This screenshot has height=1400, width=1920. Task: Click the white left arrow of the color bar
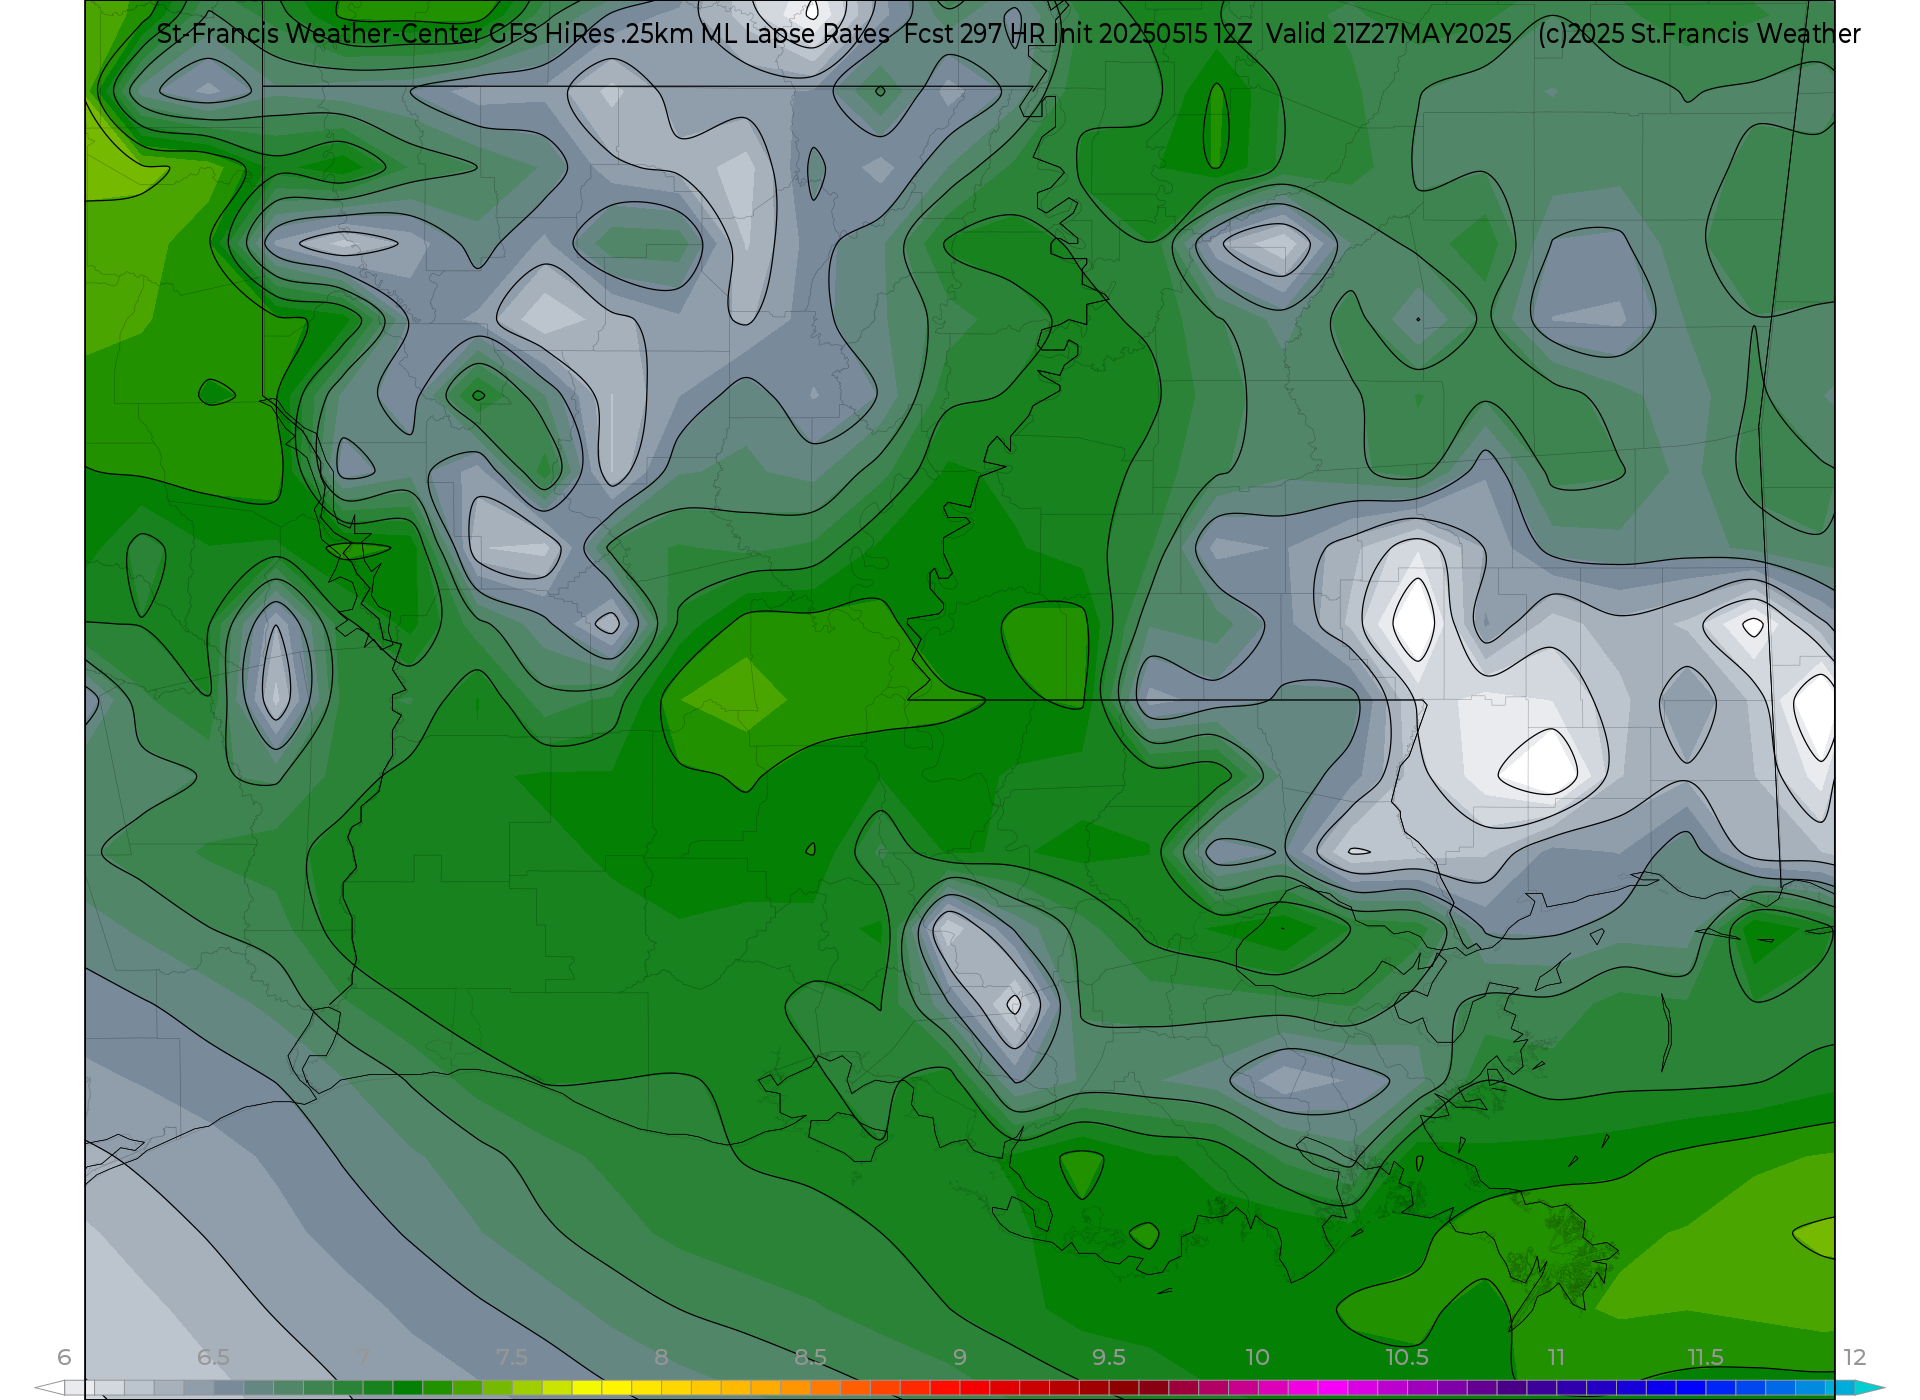(49, 1388)
